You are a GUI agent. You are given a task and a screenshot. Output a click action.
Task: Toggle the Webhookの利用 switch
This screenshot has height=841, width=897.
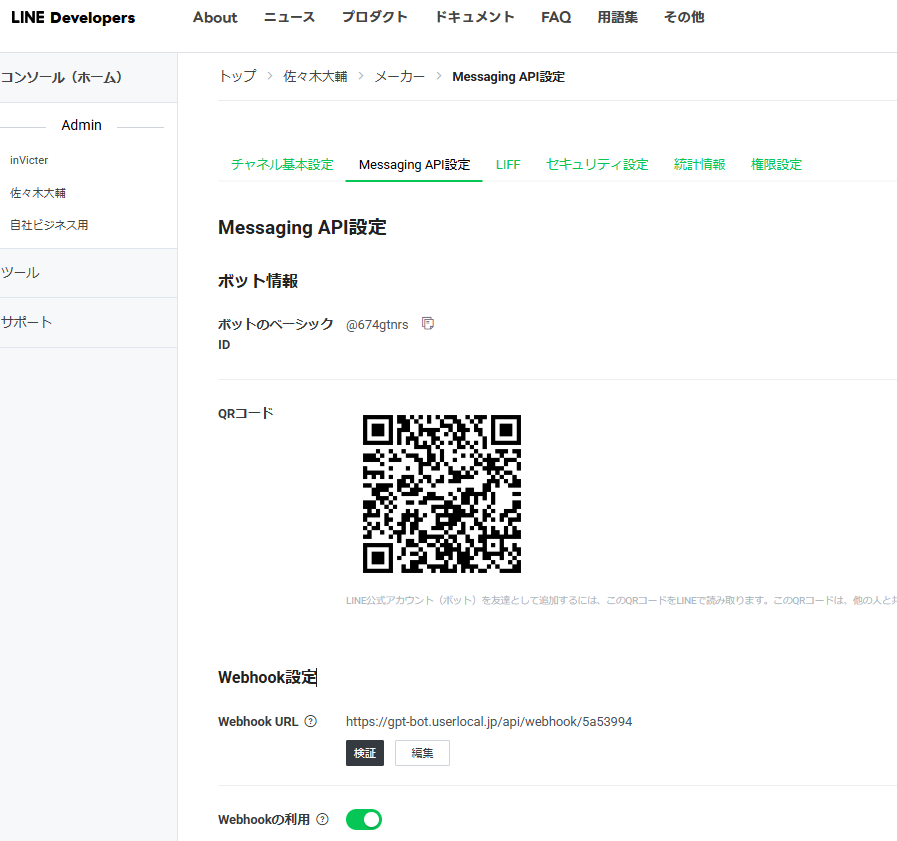[x=364, y=819]
